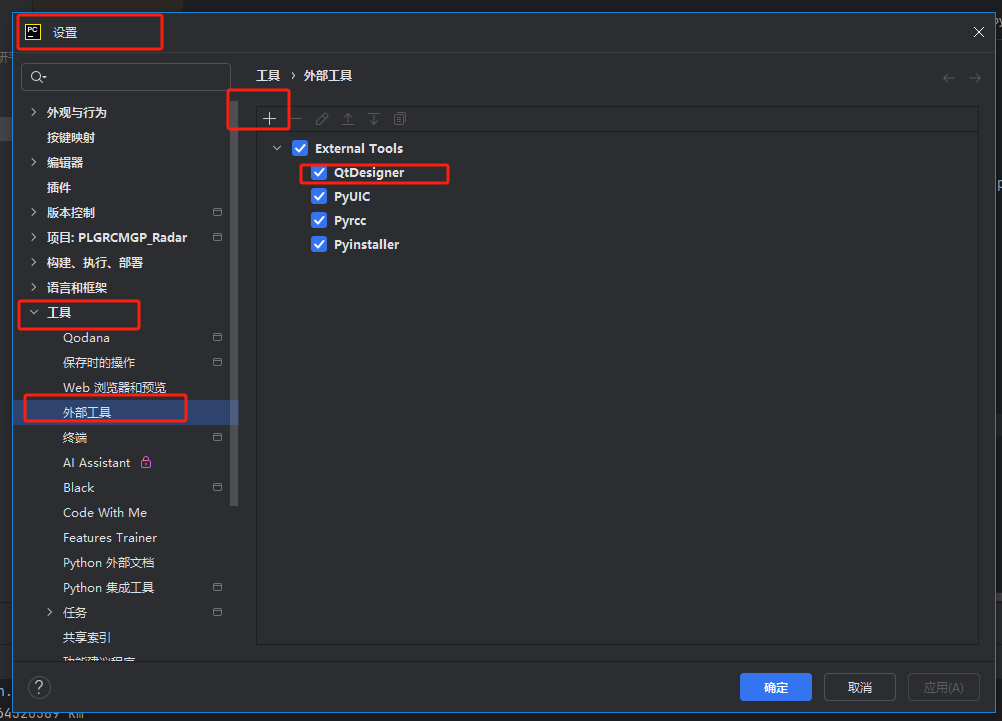Click the 确定 button
The width and height of the screenshot is (1002, 721).
(x=775, y=687)
